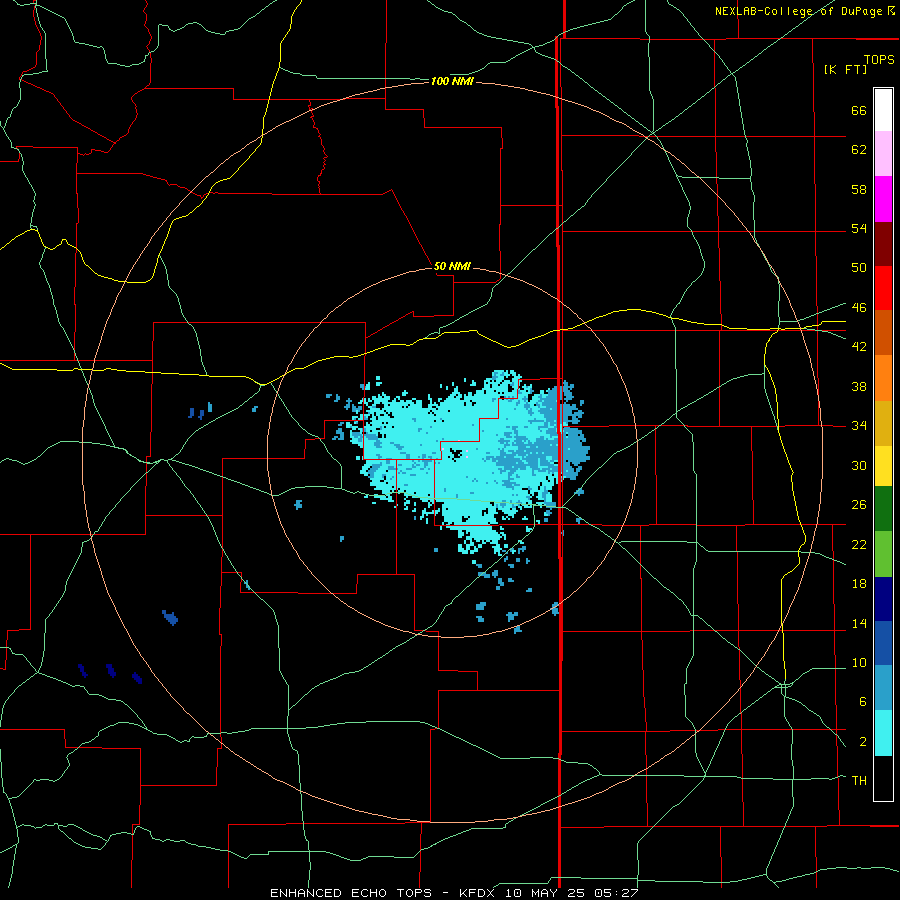Viewport: 900px width, 900px height.
Task: Click the '34' legend value
Action: (x=859, y=426)
